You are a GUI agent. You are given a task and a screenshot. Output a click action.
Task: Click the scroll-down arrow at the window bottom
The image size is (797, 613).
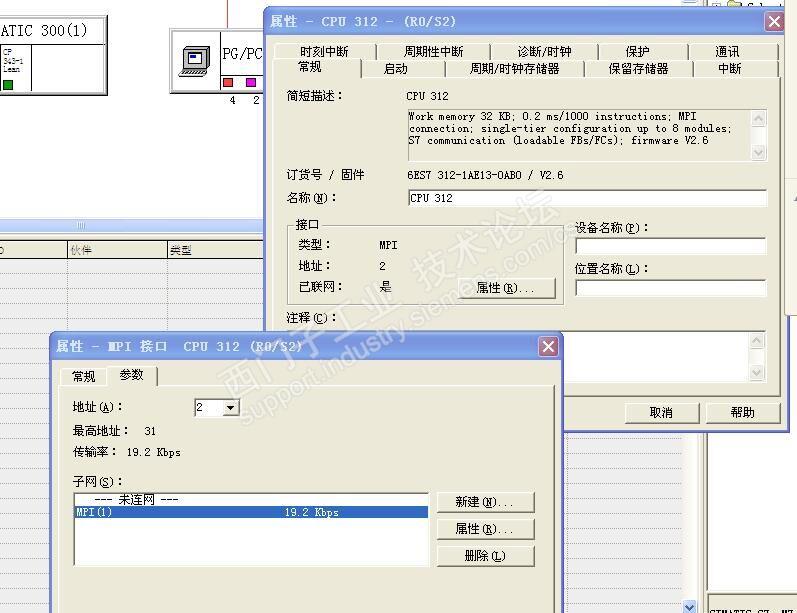click(x=690, y=606)
